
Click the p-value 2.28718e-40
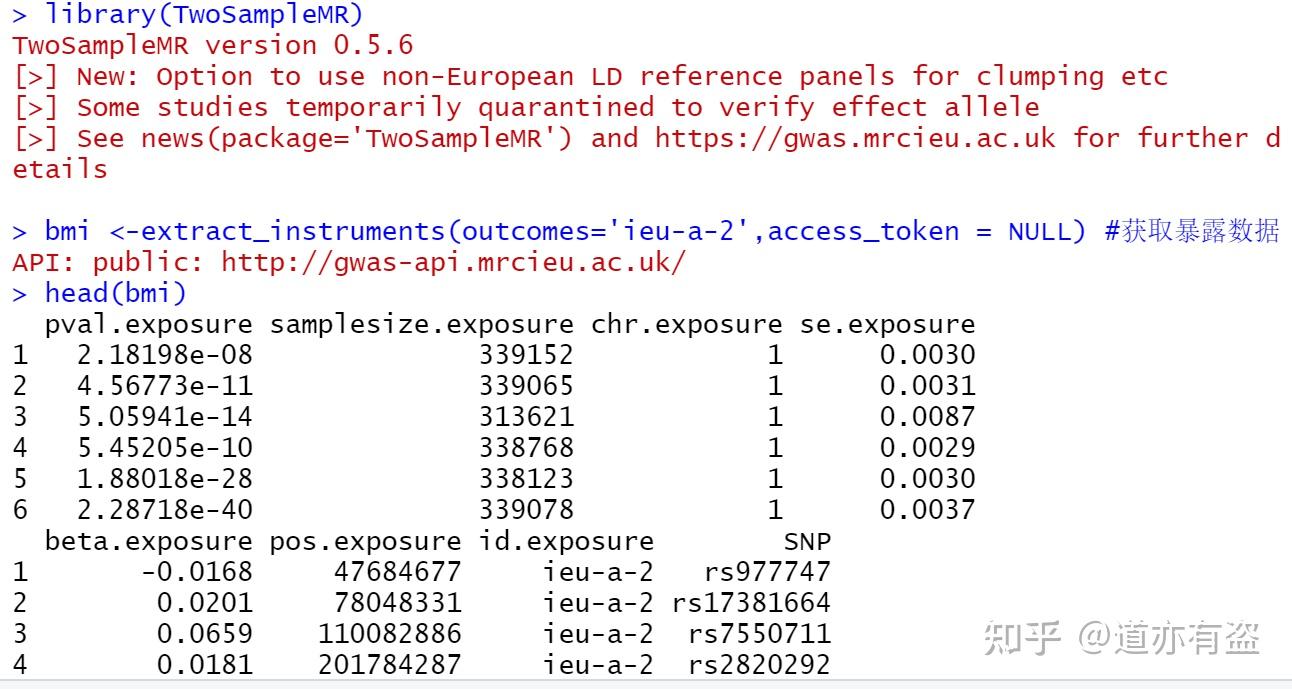click(x=164, y=511)
